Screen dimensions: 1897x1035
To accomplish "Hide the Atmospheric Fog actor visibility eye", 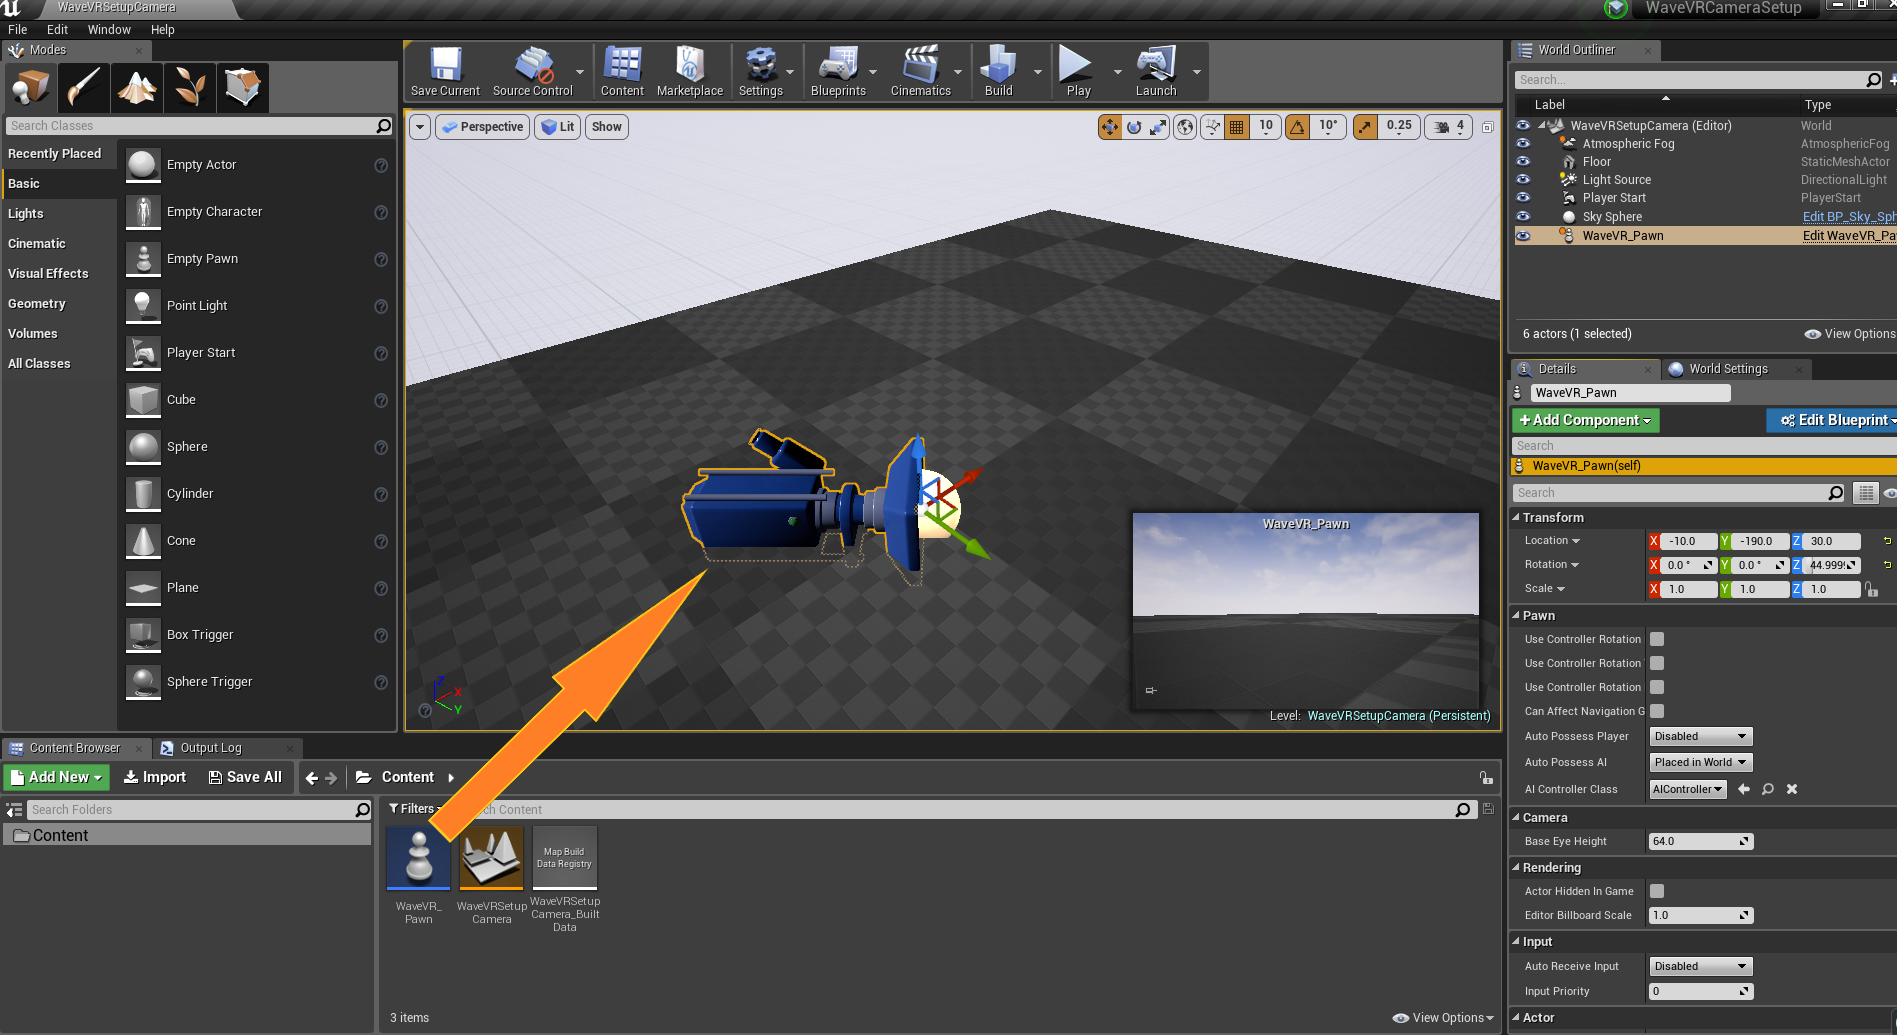I will click(x=1523, y=143).
